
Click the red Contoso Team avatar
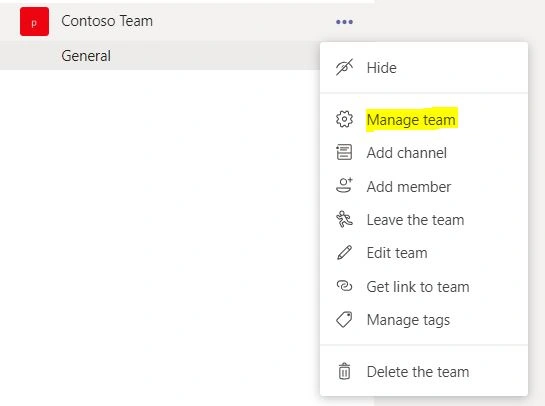coord(34,22)
